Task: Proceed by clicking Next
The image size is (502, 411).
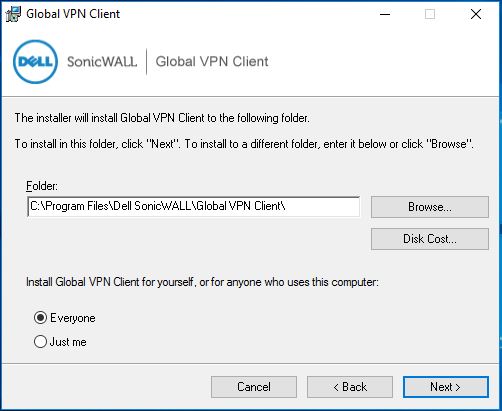Action: [x=446, y=387]
